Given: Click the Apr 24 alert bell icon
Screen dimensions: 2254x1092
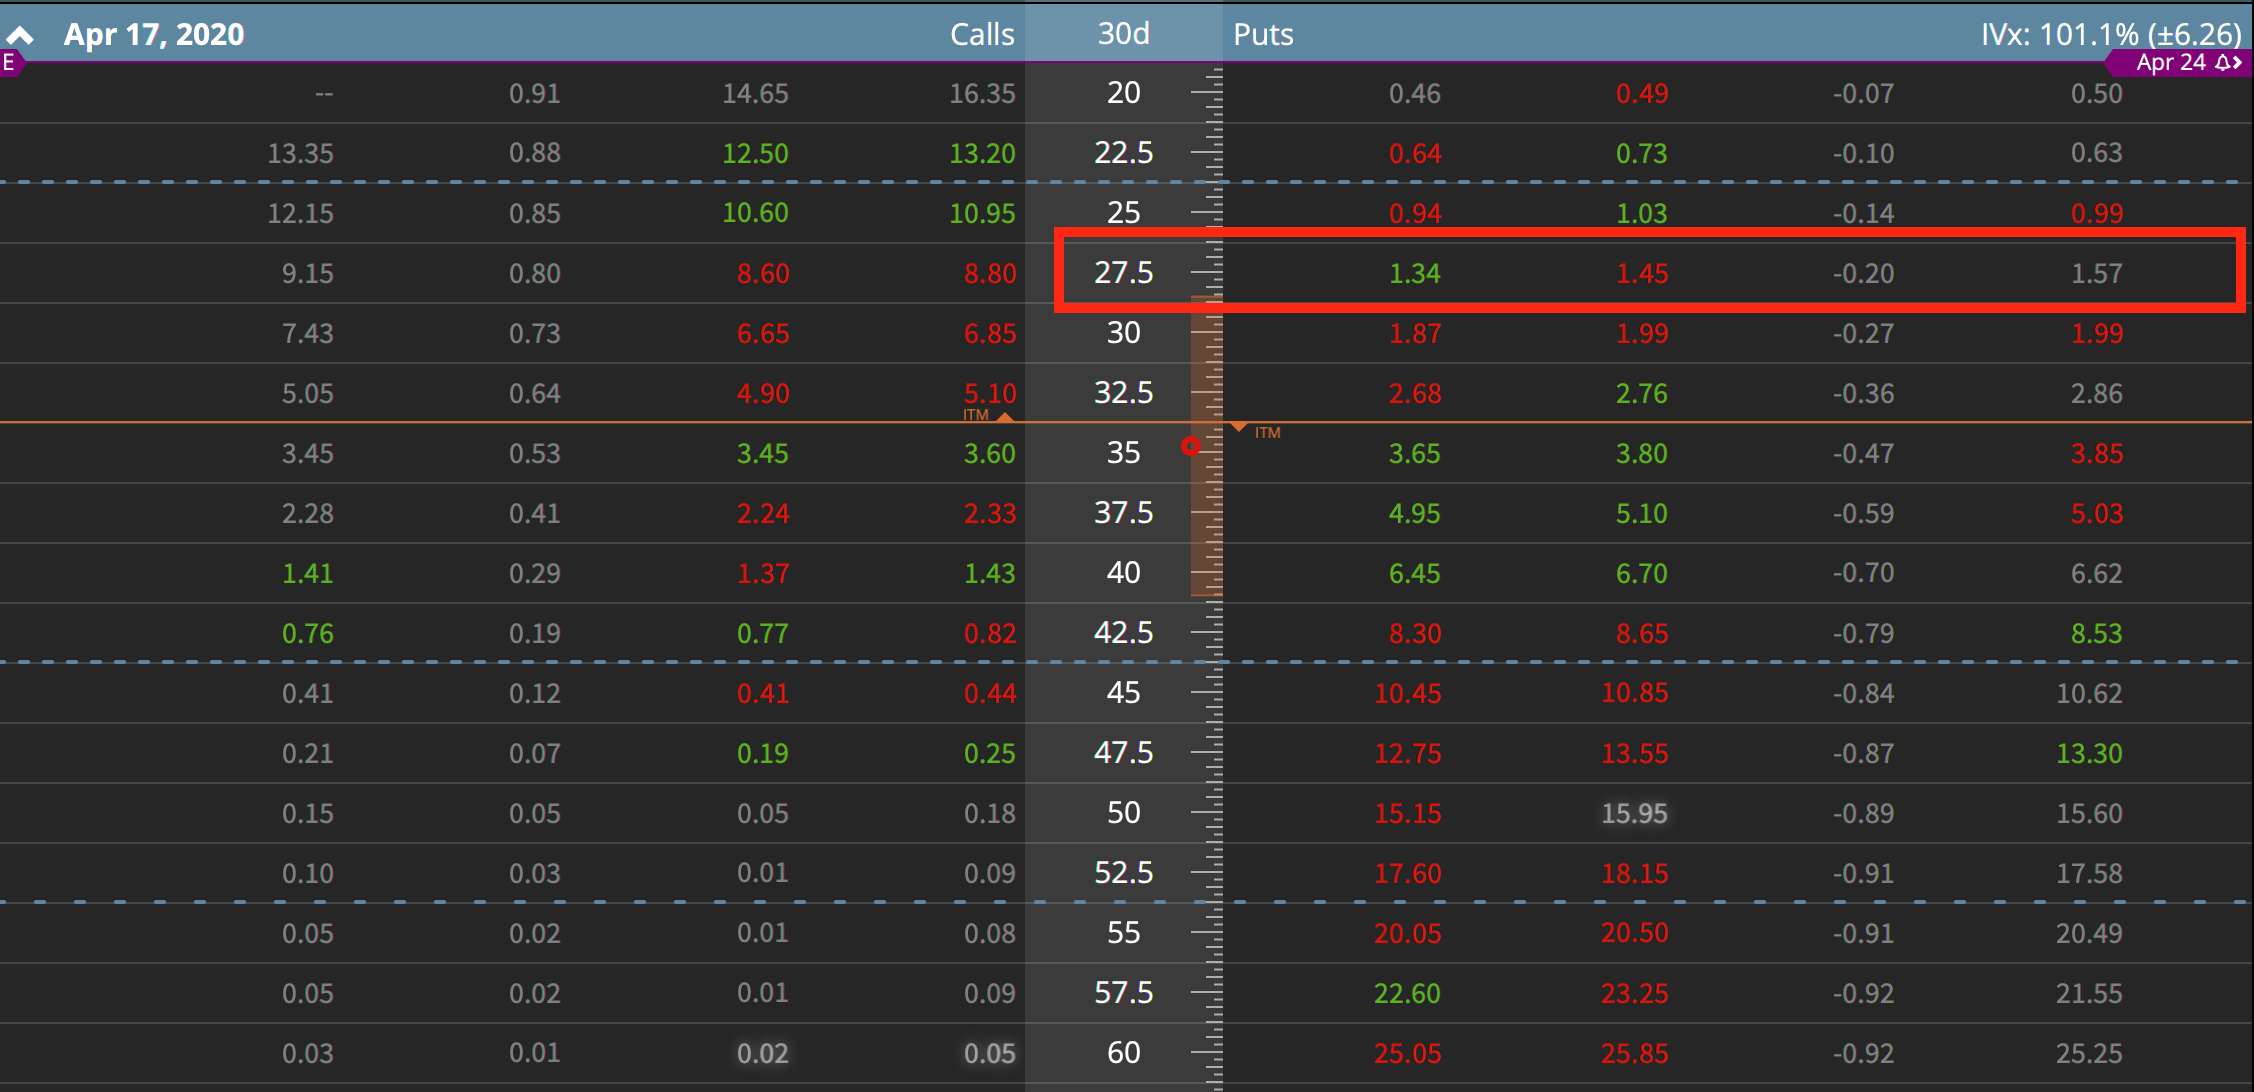Looking at the screenshot, I should 2221,63.
